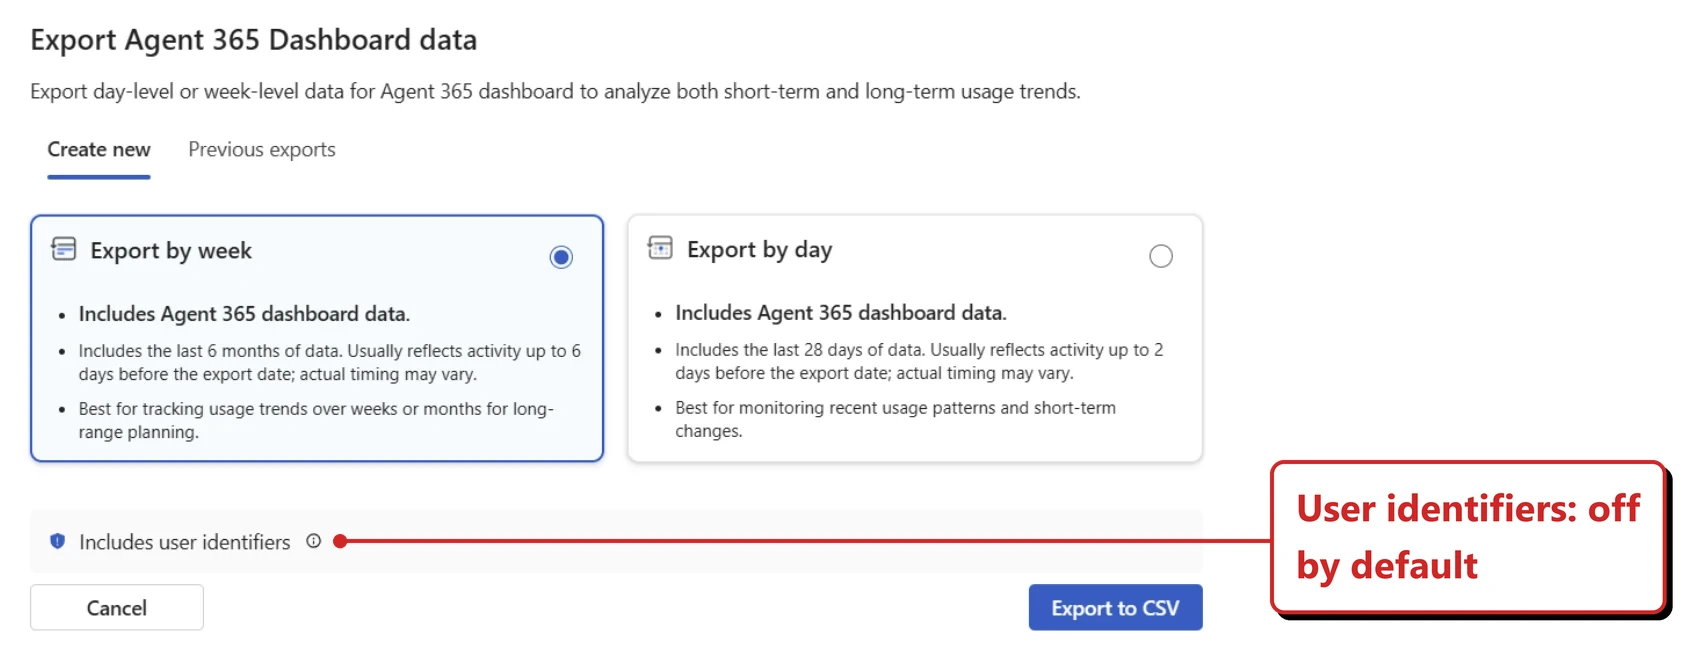Select the Export by week radio button
This screenshot has width=1693, height=650.
pyautogui.click(x=561, y=257)
